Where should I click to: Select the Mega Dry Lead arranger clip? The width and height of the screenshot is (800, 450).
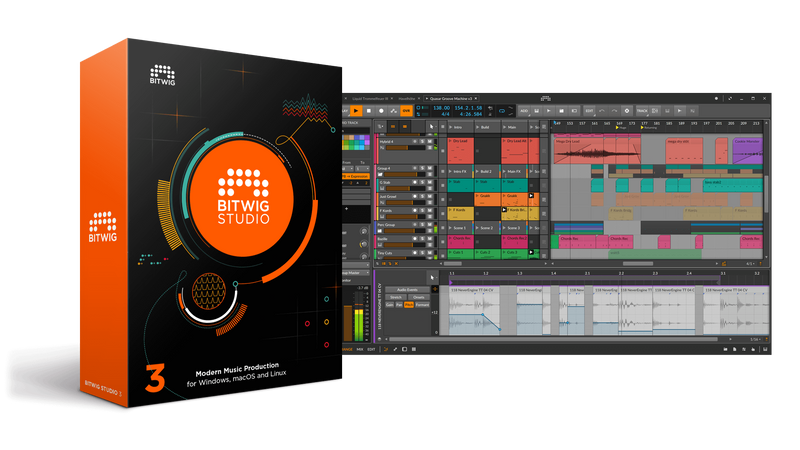pos(597,149)
